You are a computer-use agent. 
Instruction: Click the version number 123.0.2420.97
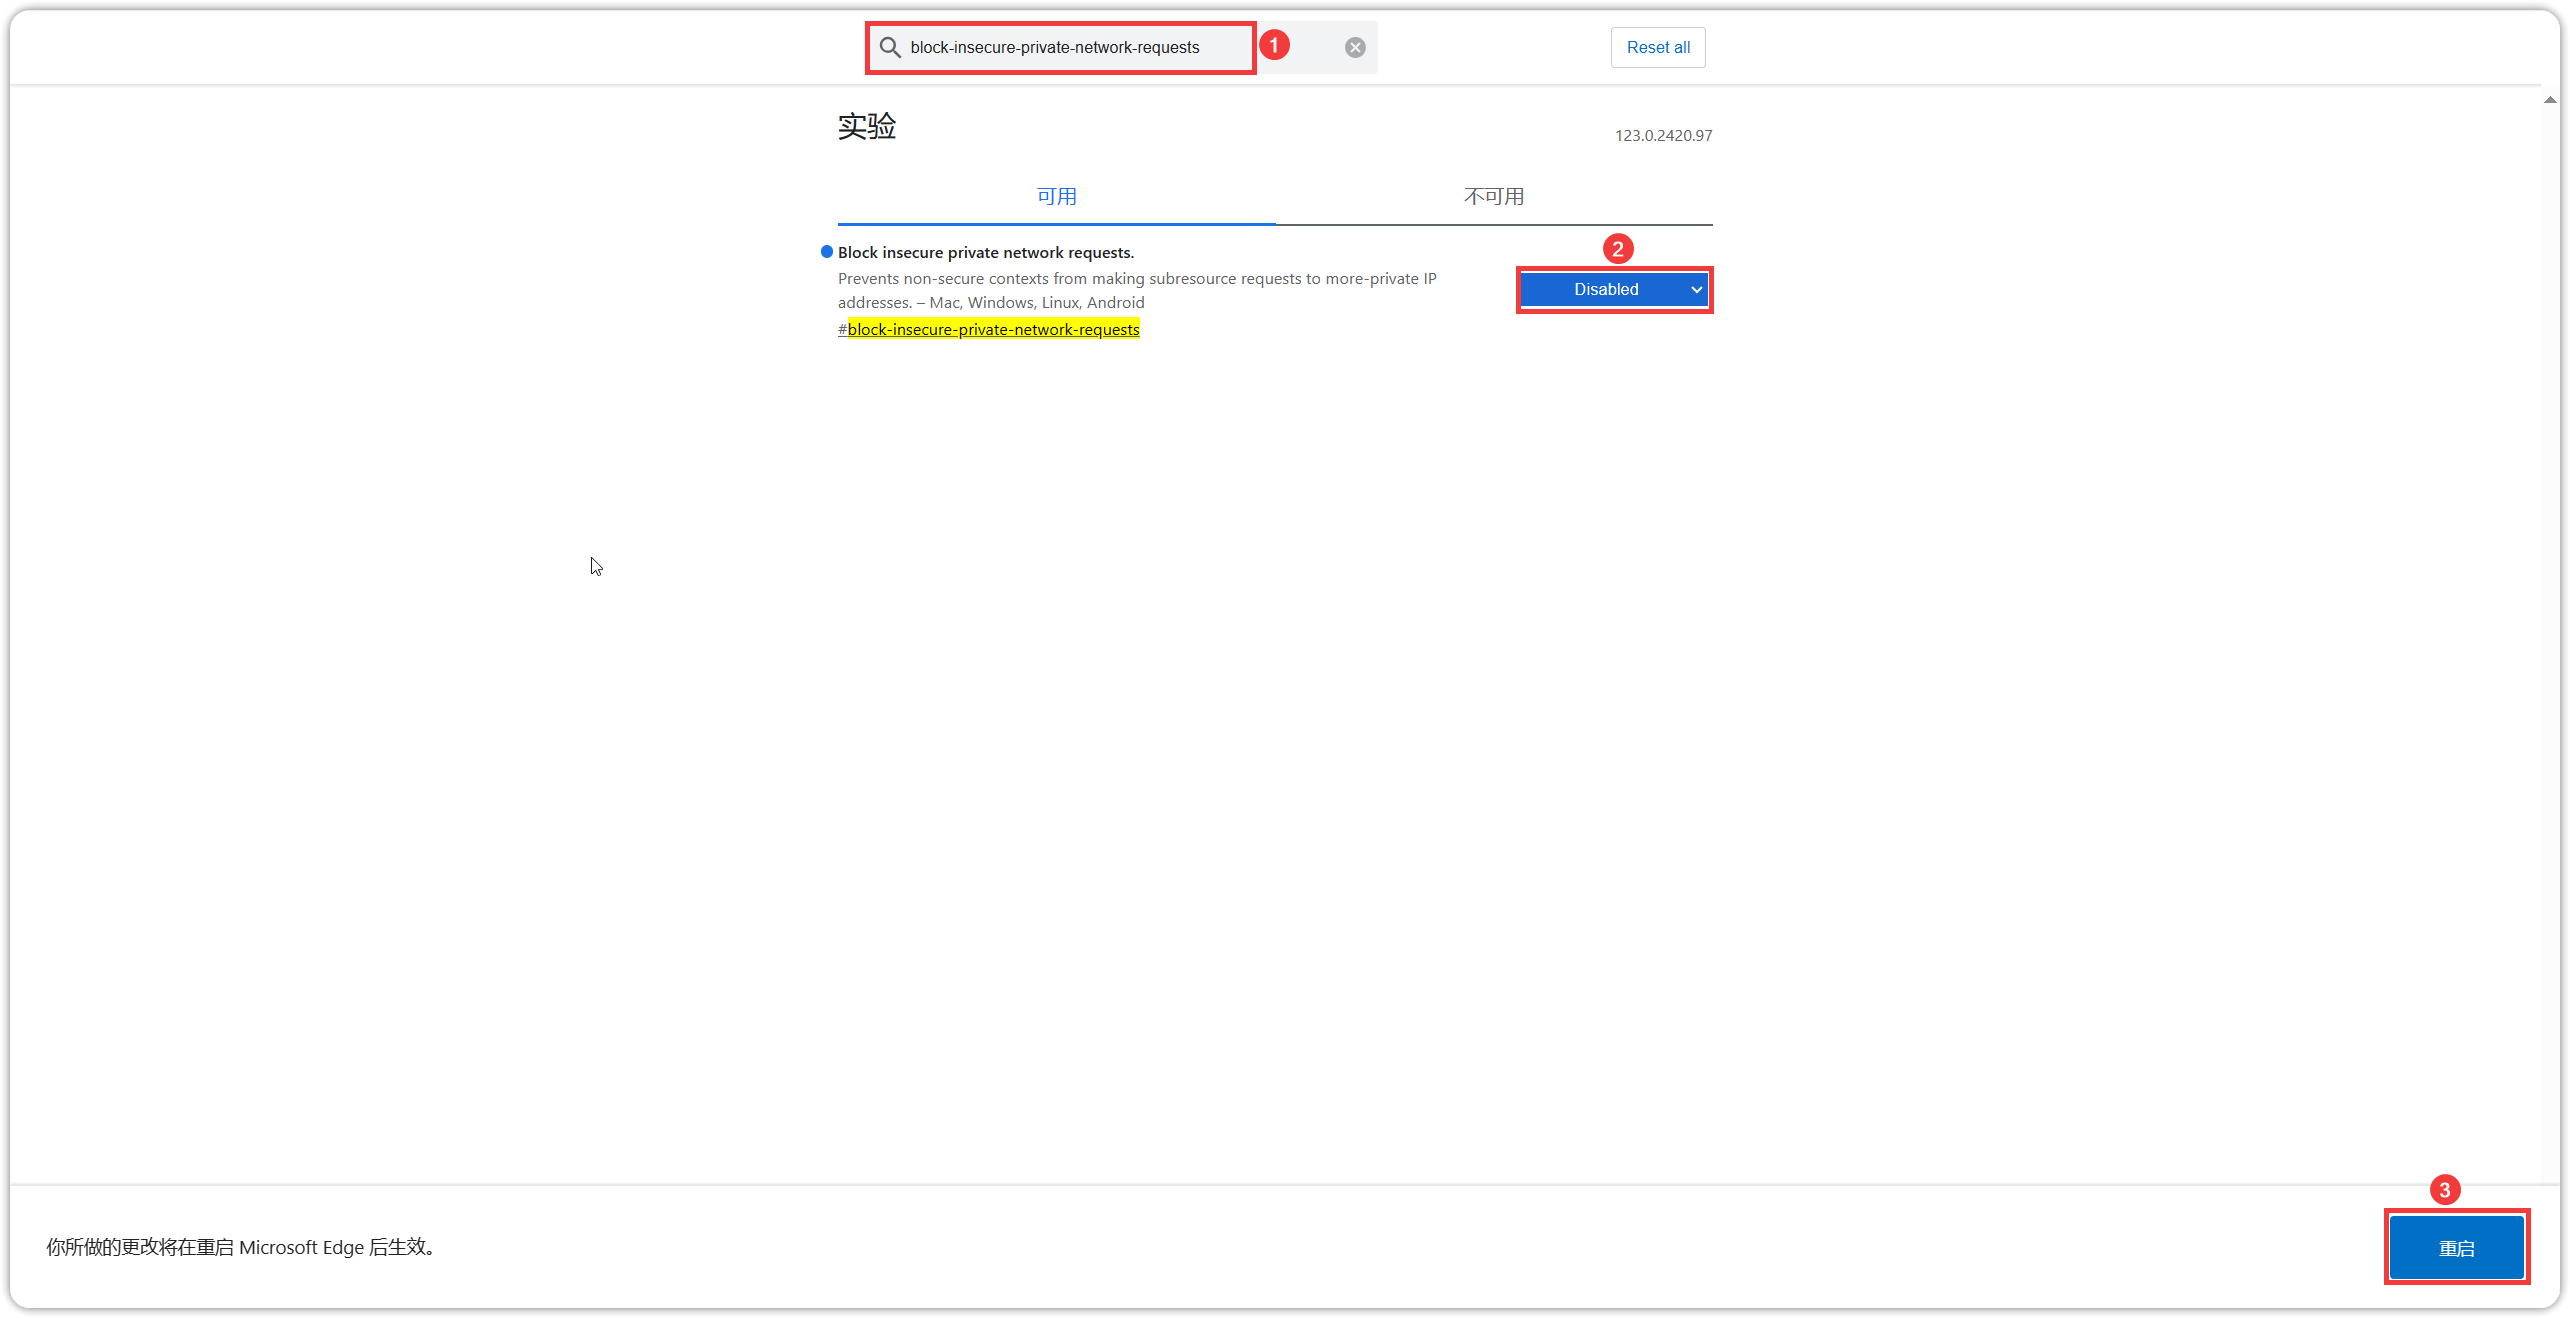click(x=1663, y=135)
